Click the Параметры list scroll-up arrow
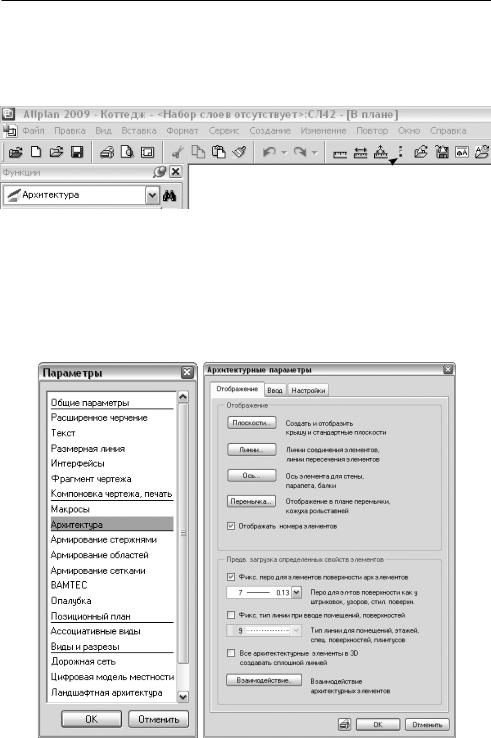This screenshot has height=738, width=491. click(x=183, y=397)
